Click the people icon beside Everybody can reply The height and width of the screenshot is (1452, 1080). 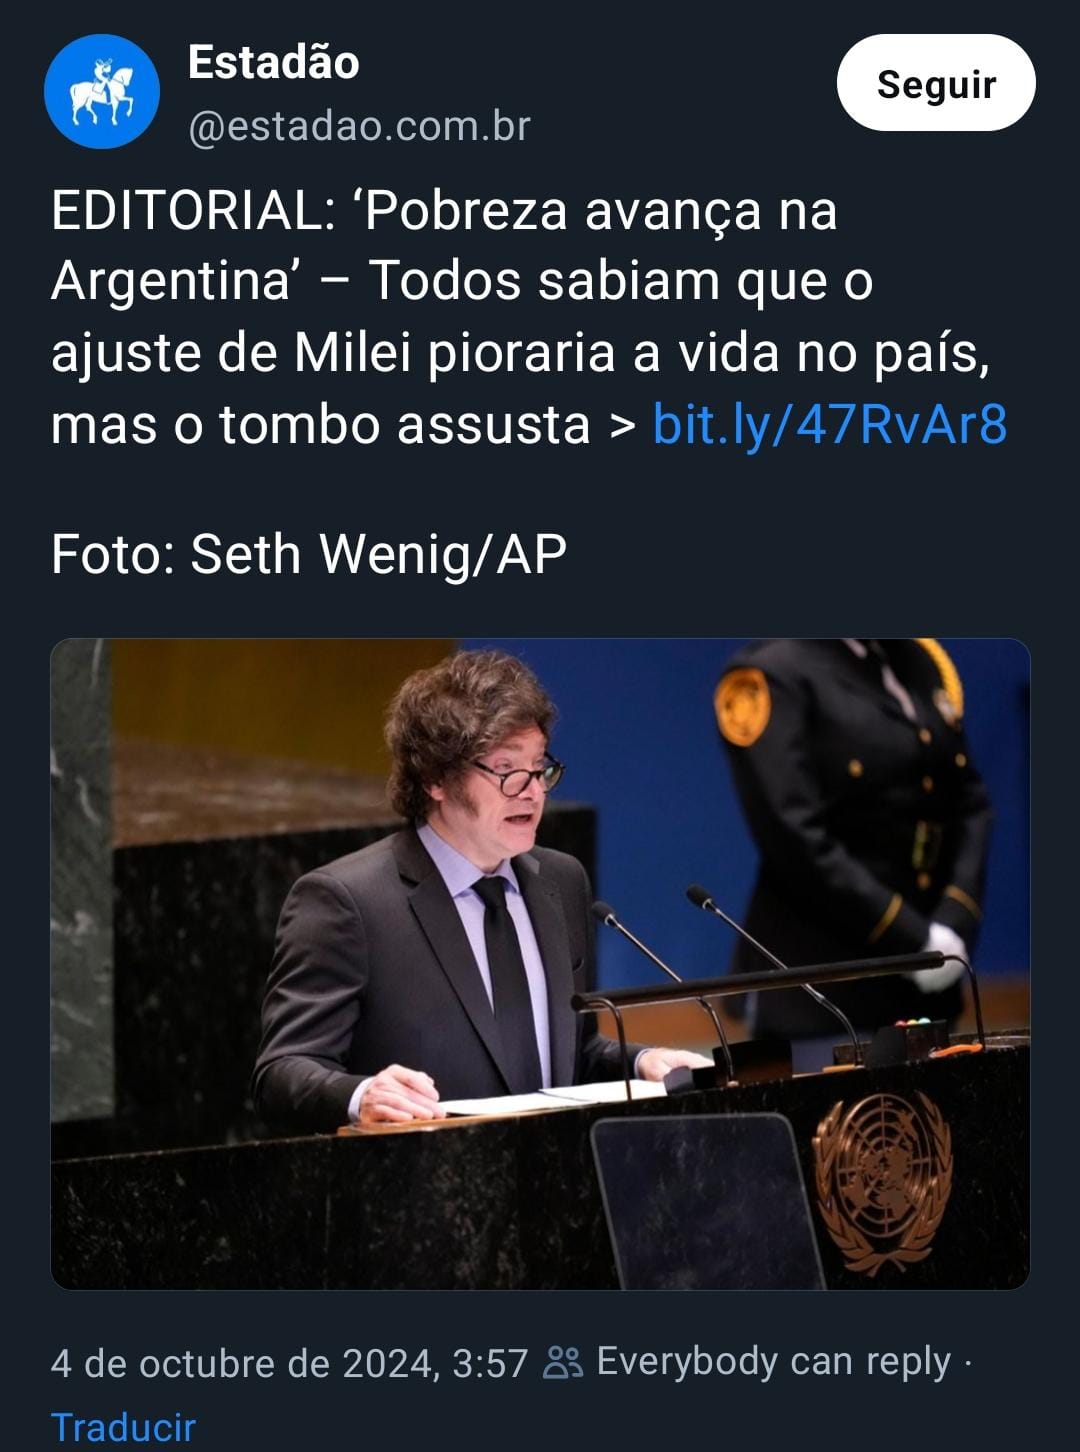tap(563, 1363)
